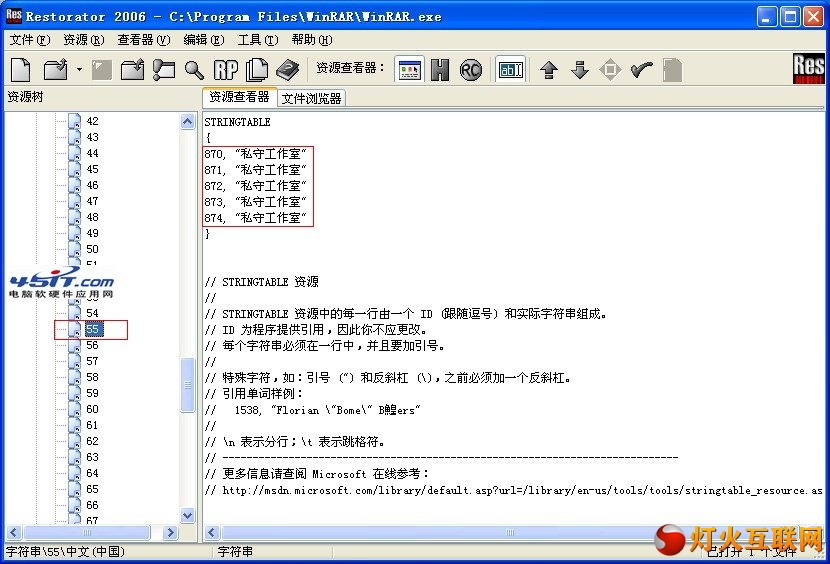Switch to hex view mode (H)
The image size is (830, 564).
pyautogui.click(x=440, y=69)
